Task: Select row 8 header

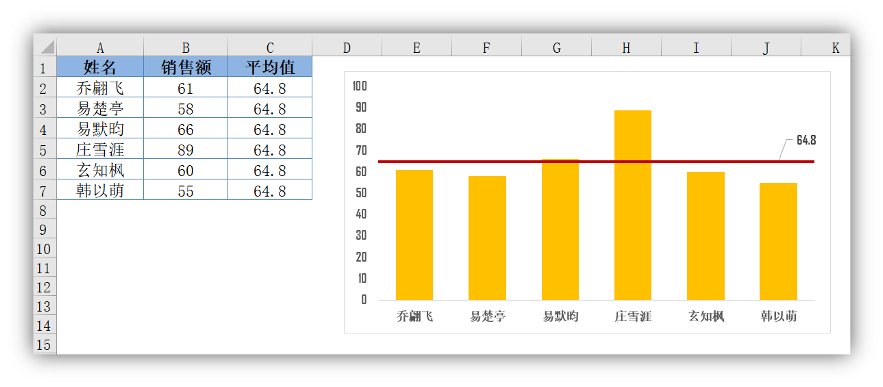Action: (45, 210)
